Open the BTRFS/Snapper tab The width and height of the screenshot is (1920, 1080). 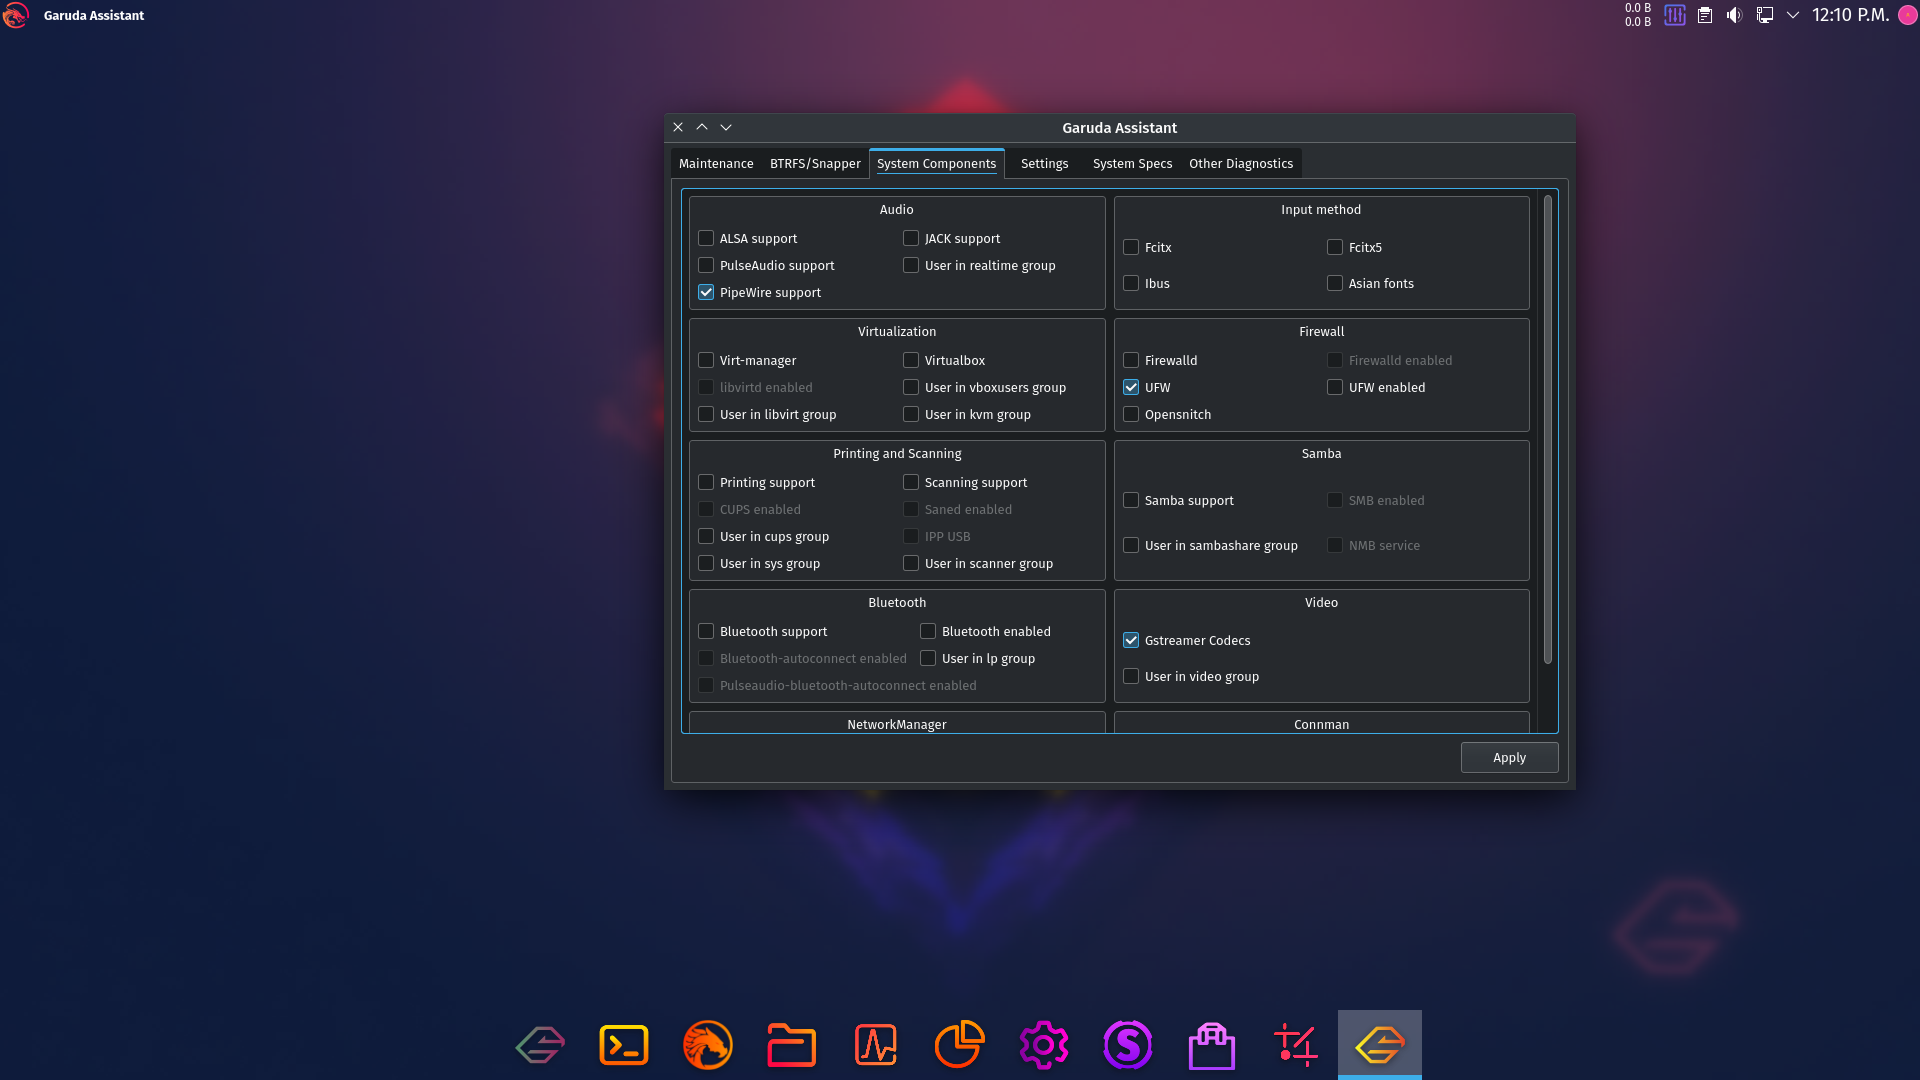[815, 163]
